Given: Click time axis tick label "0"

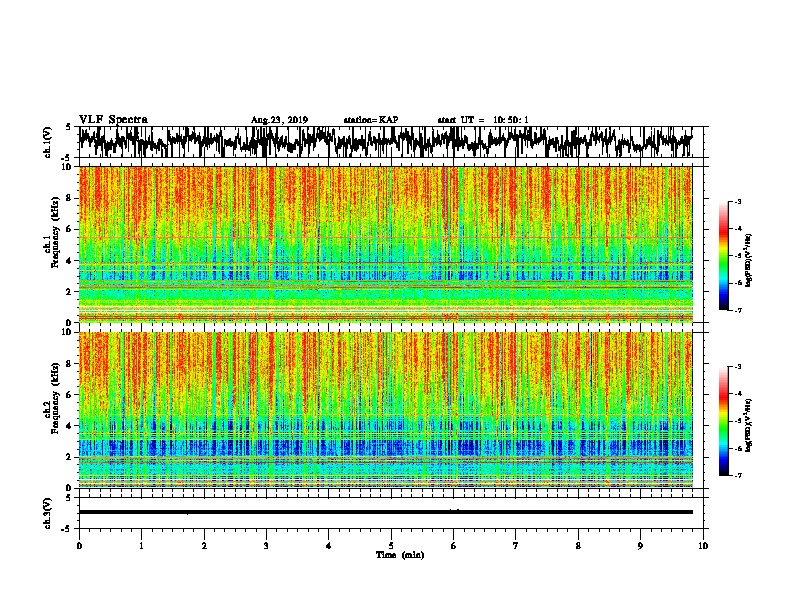Looking at the screenshot, I should point(79,546).
